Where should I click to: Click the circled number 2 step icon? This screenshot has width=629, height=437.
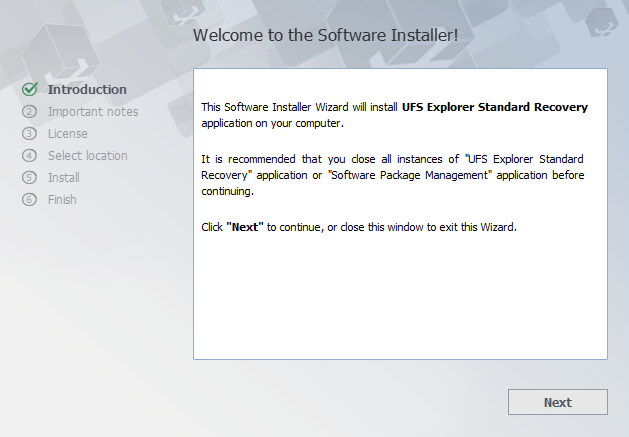[29, 112]
